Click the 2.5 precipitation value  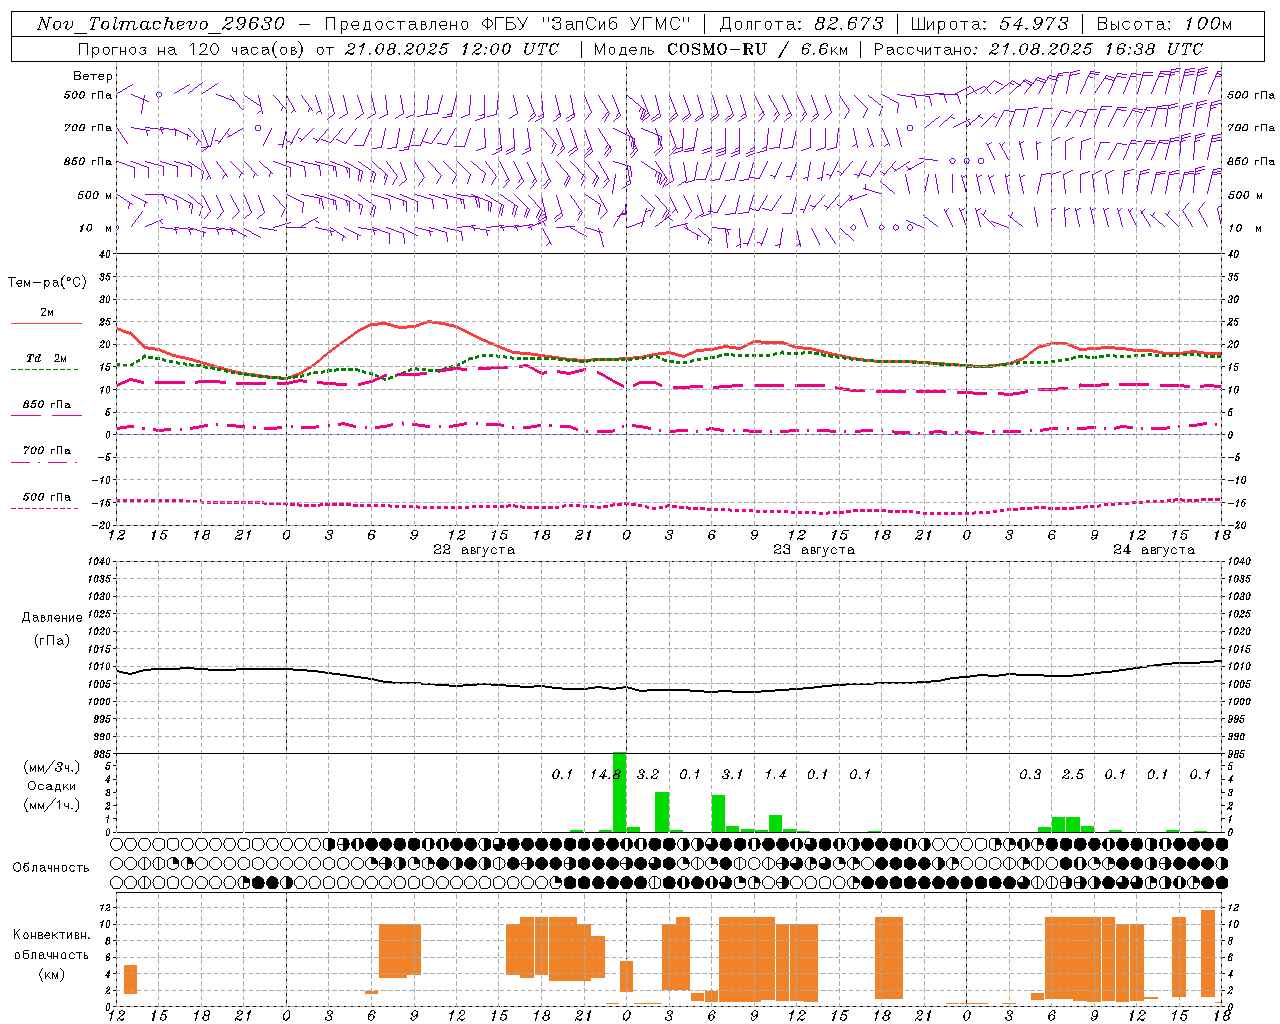1073,774
